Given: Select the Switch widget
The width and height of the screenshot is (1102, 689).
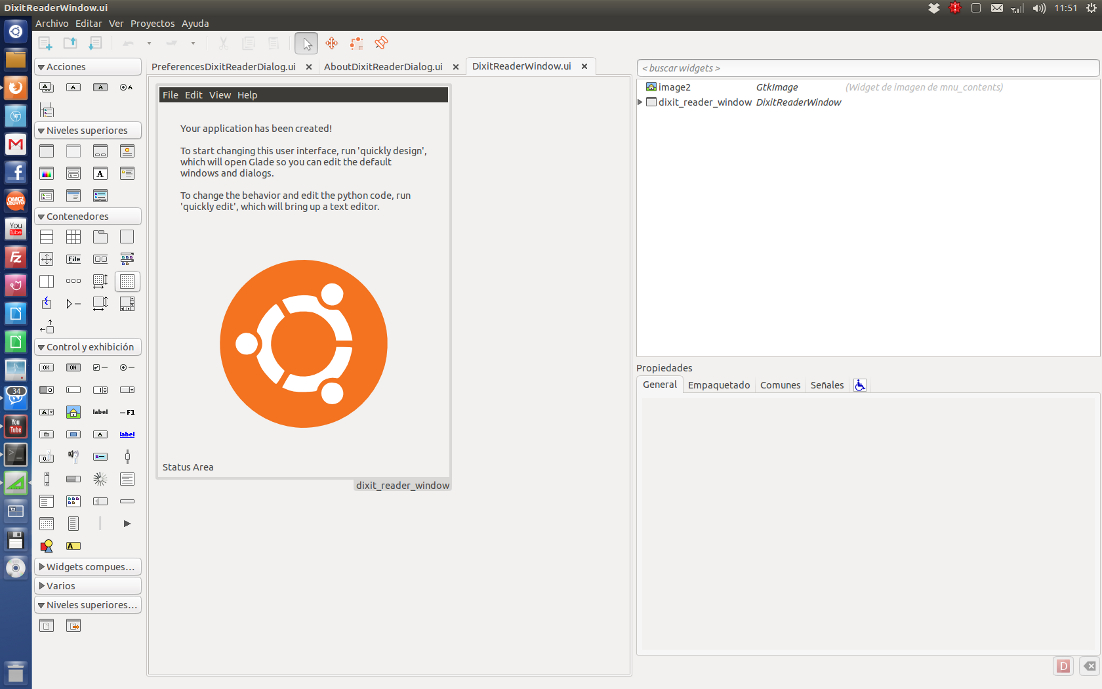Looking at the screenshot, I should click(x=46, y=390).
